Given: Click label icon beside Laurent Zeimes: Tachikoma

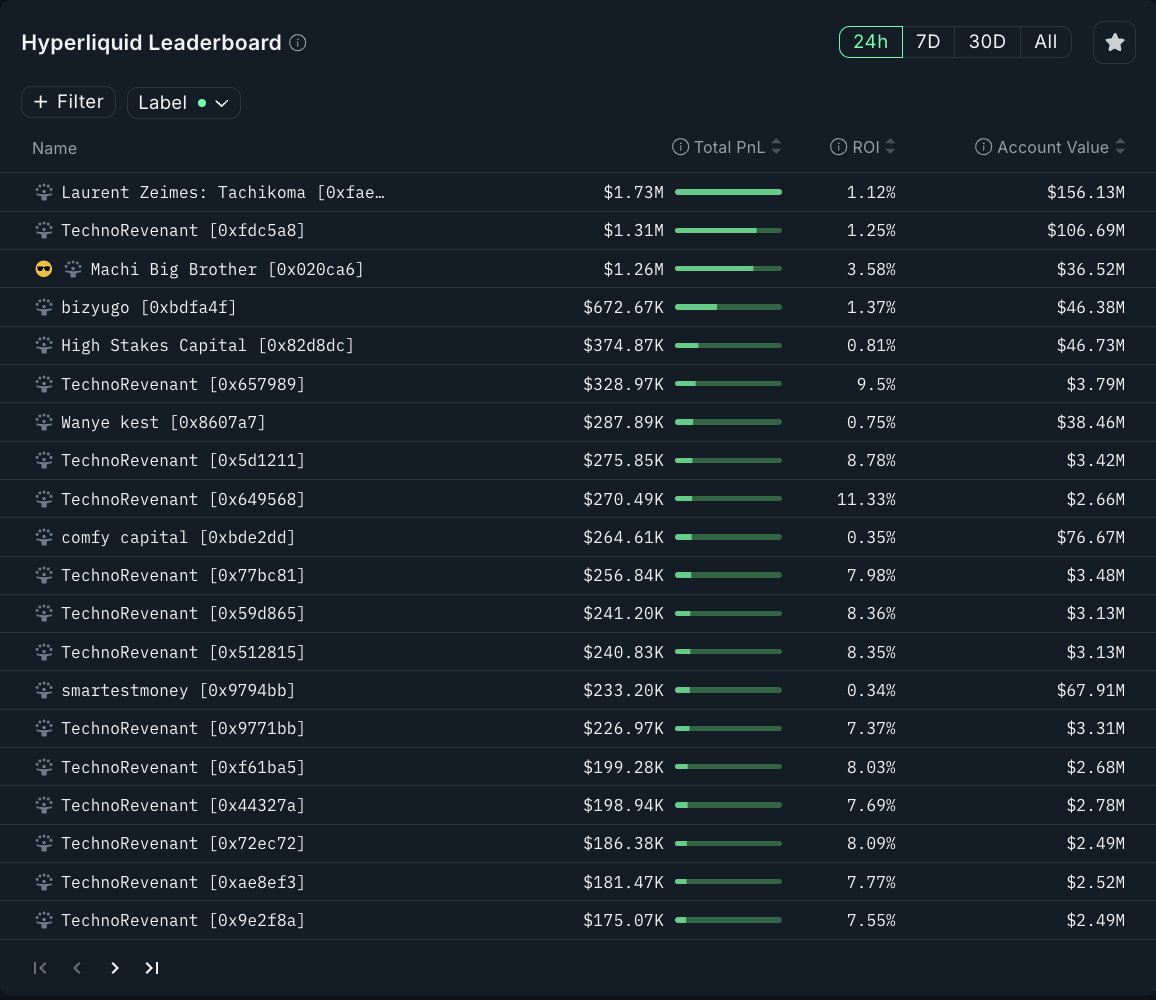Looking at the screenshot, I should pyautogui.click(x=43, y=192).
